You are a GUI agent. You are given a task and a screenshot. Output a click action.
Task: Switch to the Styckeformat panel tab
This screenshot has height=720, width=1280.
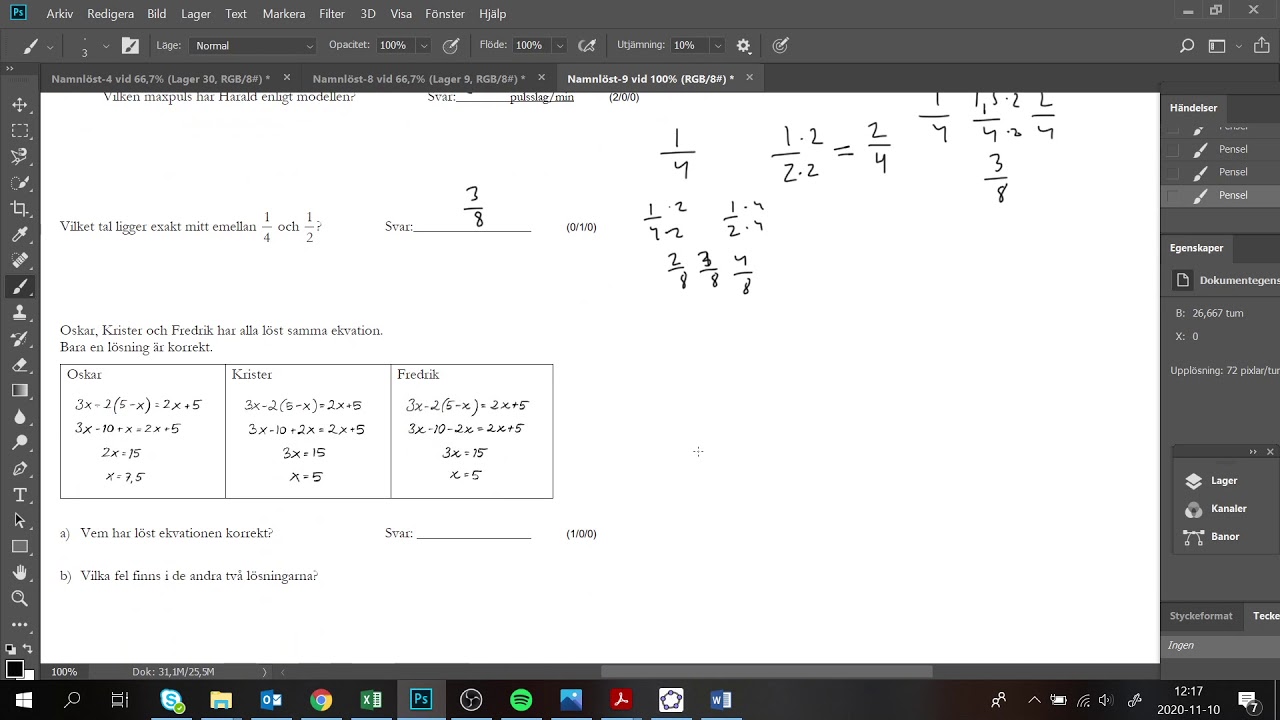1201,616
